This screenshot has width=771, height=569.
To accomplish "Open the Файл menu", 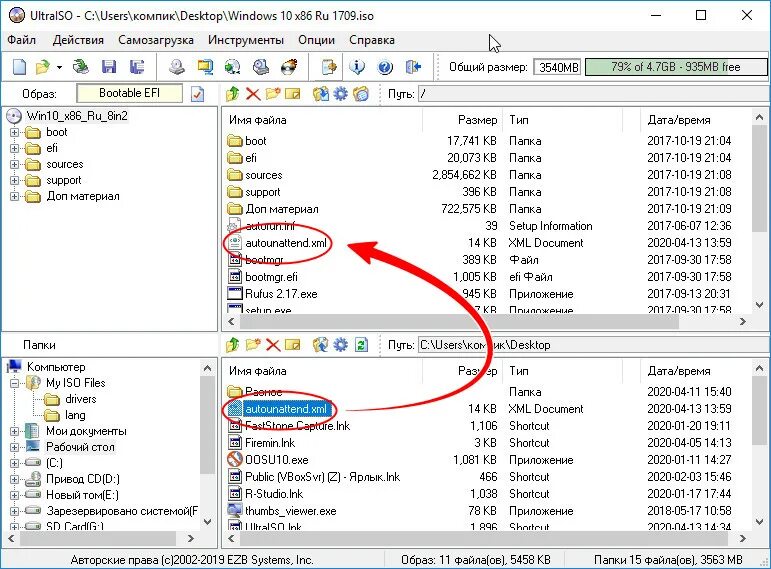I will pyautogui.click(x=22, y=40).
